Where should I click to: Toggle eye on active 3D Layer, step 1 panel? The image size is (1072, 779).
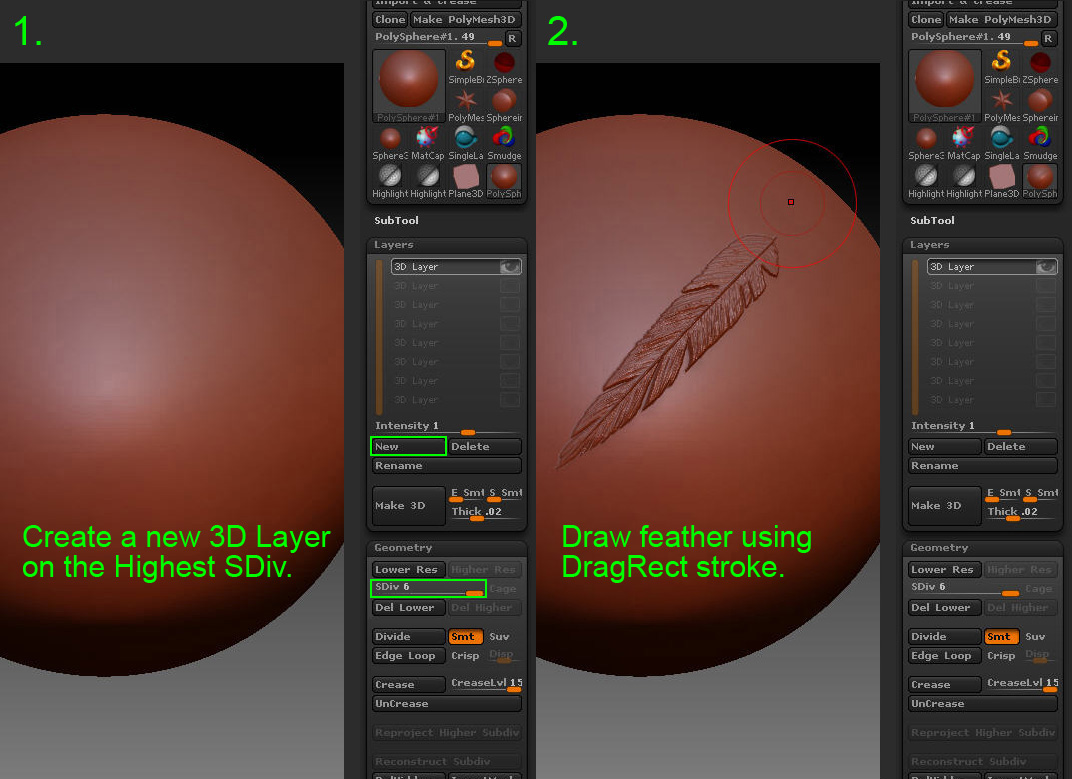[510, 267]
